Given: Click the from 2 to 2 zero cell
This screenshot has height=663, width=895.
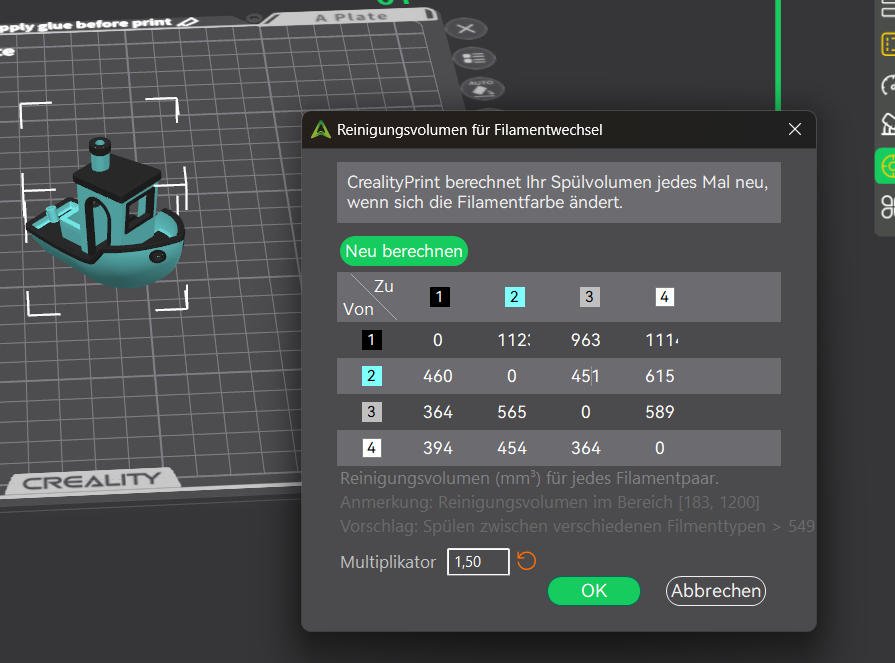Looking at the screenshot, I should (511, 376).
